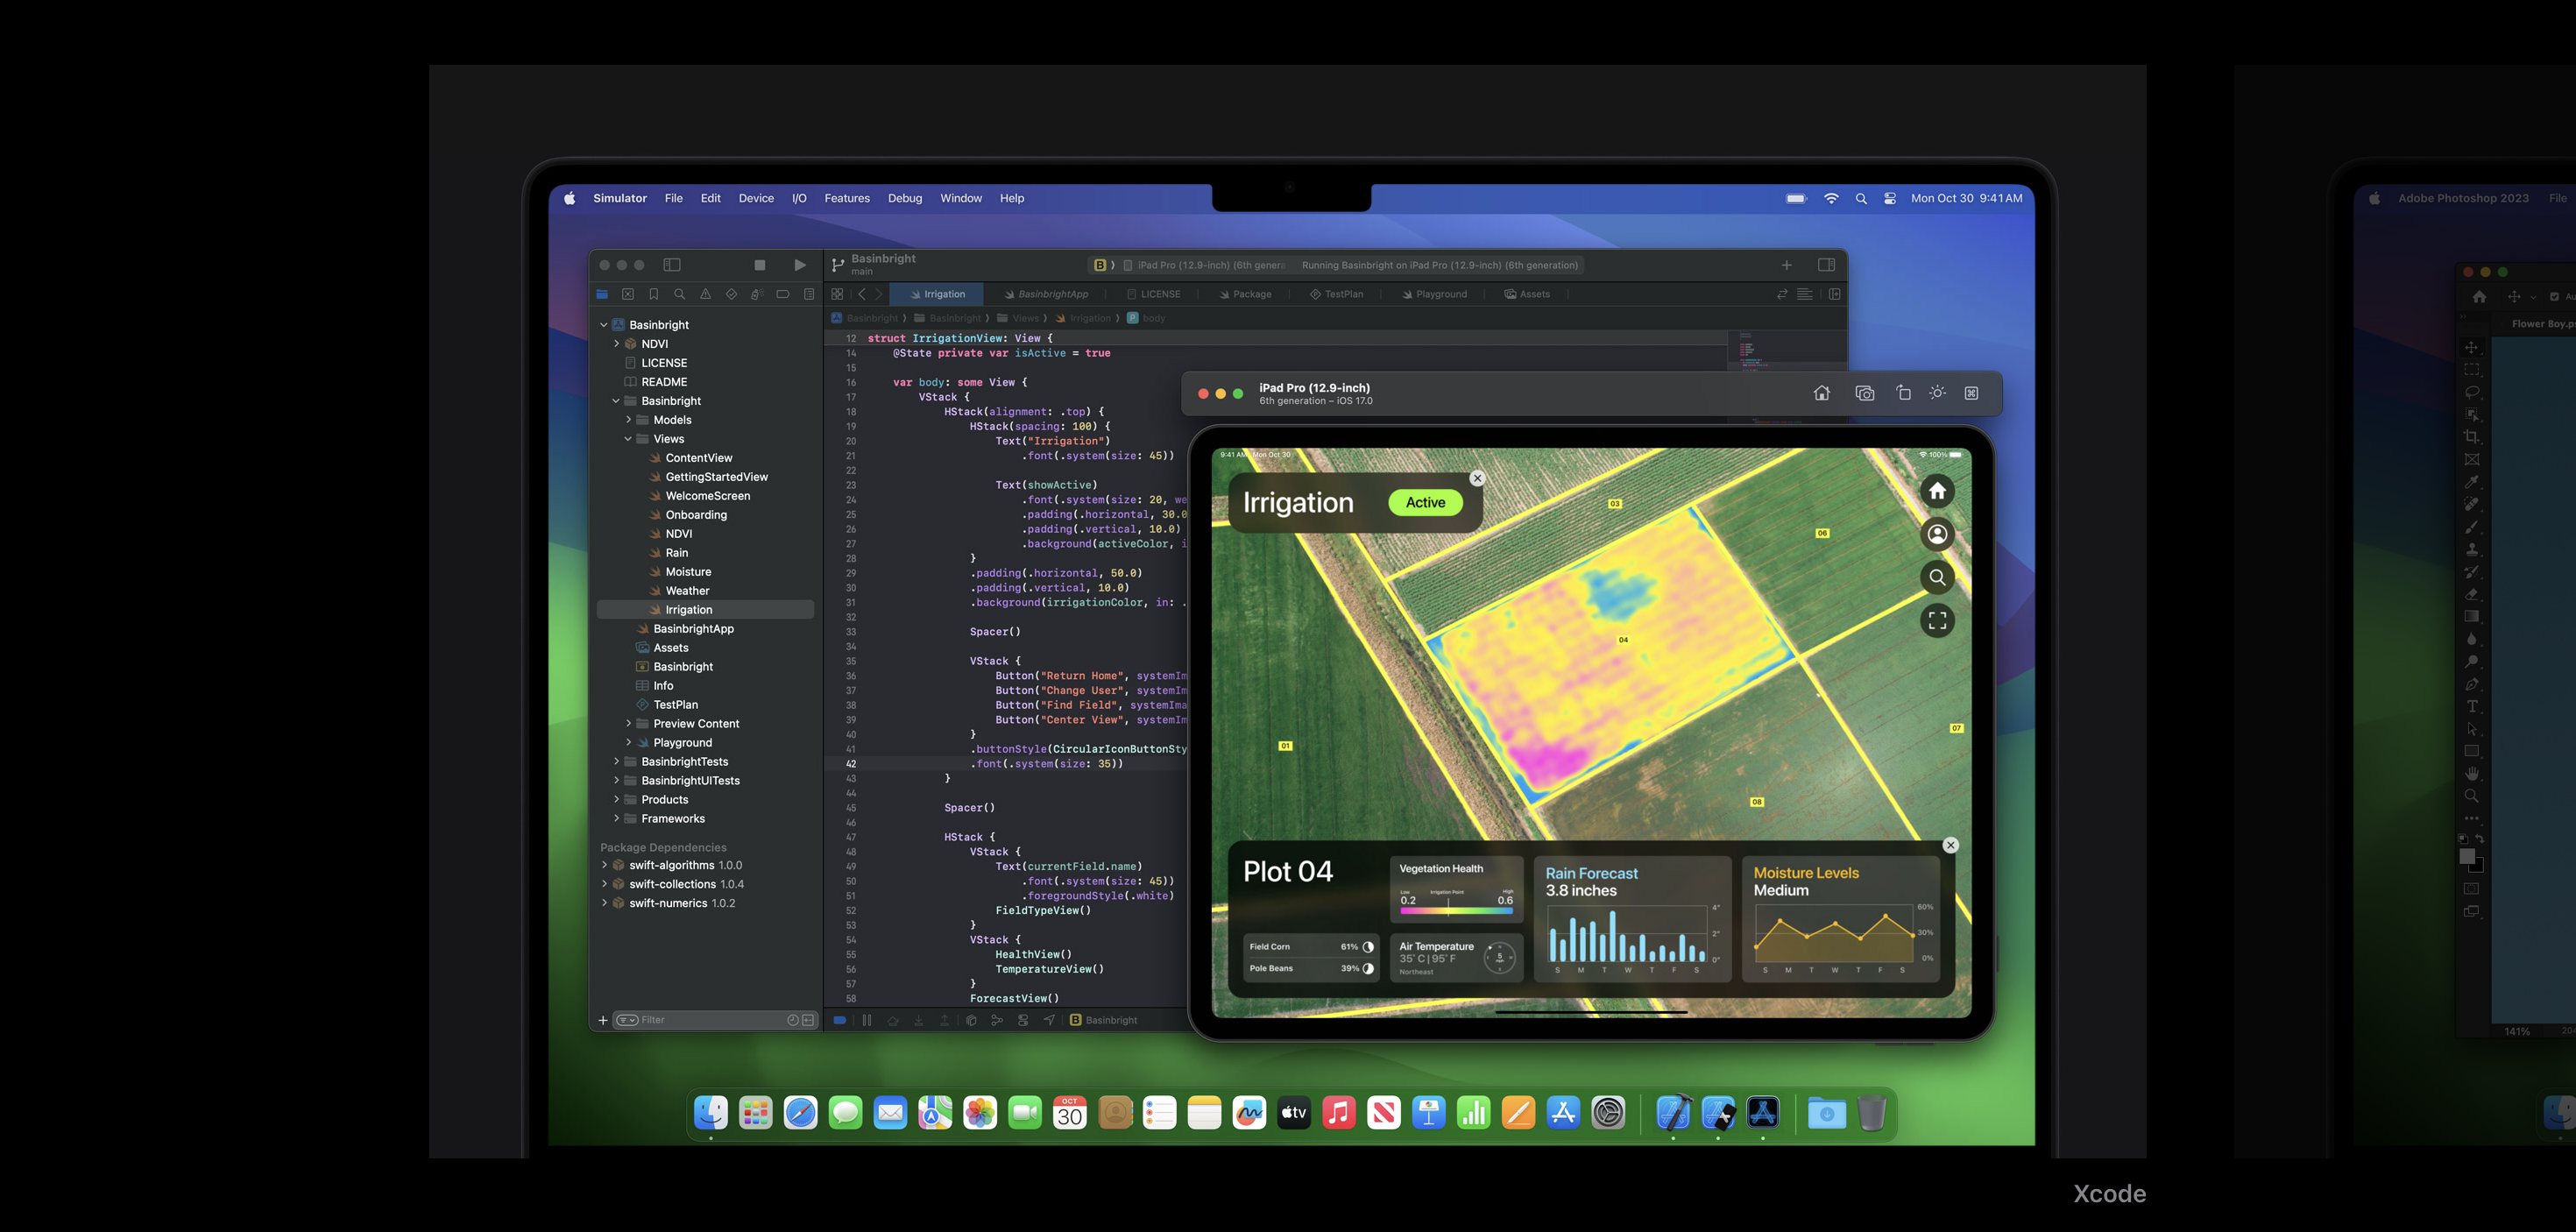Viewport: 2576px width, 1232px height.
Task: Open the Test navigator diamond icon
Action: click(731, 294)
